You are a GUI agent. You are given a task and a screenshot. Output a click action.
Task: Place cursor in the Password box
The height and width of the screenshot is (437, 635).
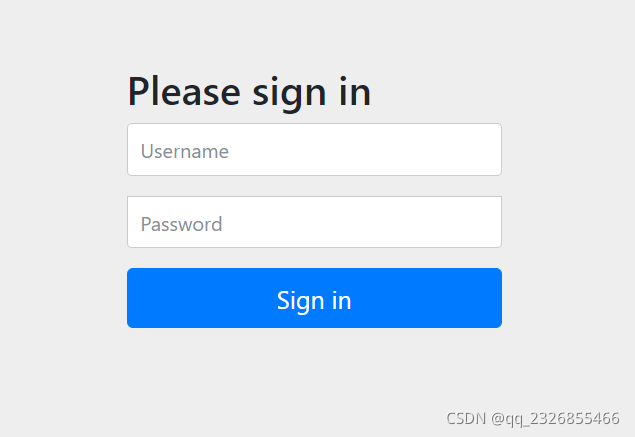click(314, 222)
